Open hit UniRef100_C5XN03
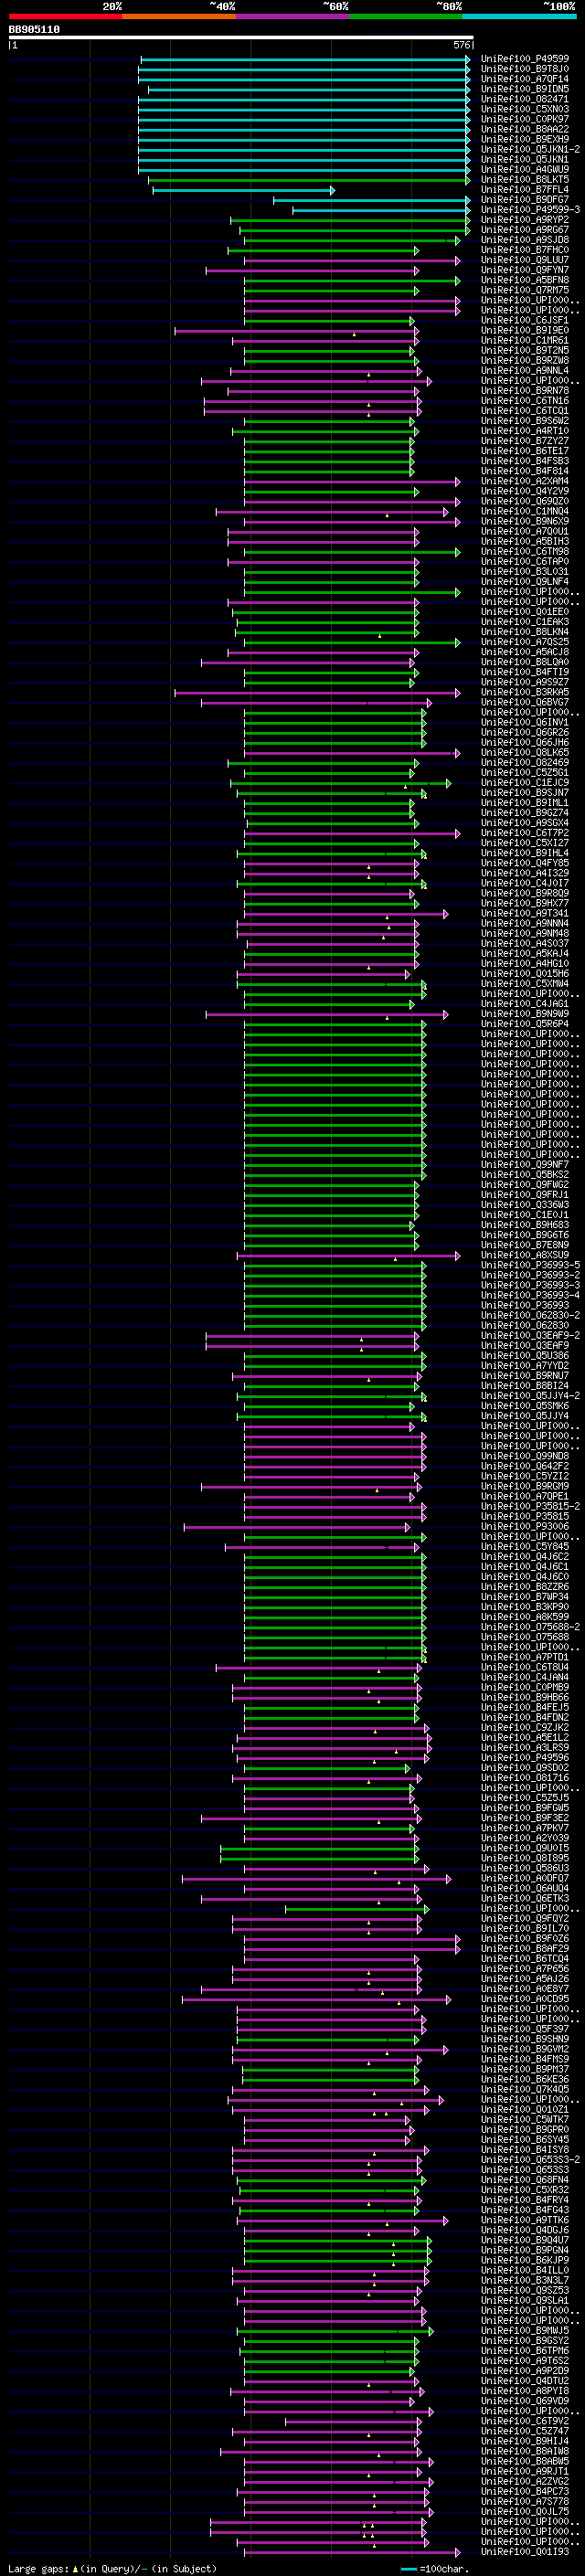Image resolution: width=585 pixels, height=2576 pixels. click(525, 109)
